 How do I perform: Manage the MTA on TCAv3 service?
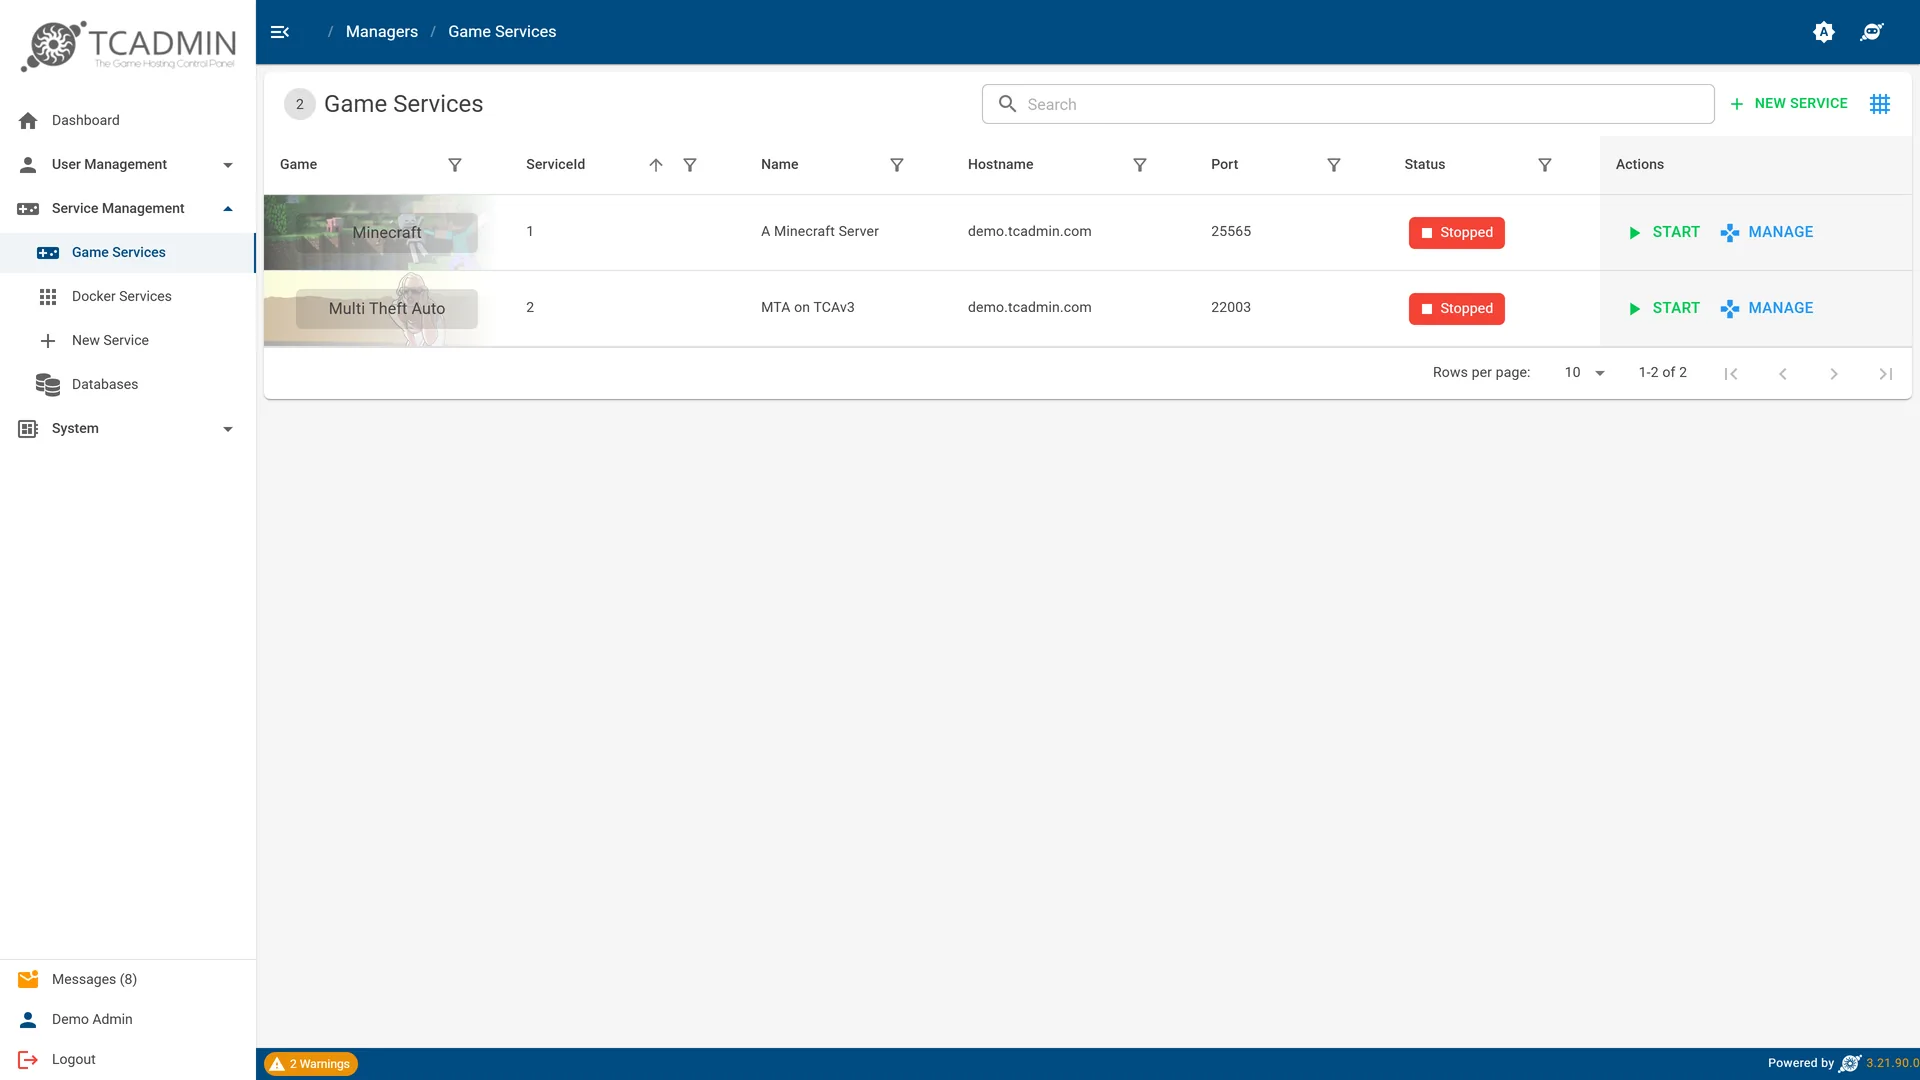tap(1767, 308)
